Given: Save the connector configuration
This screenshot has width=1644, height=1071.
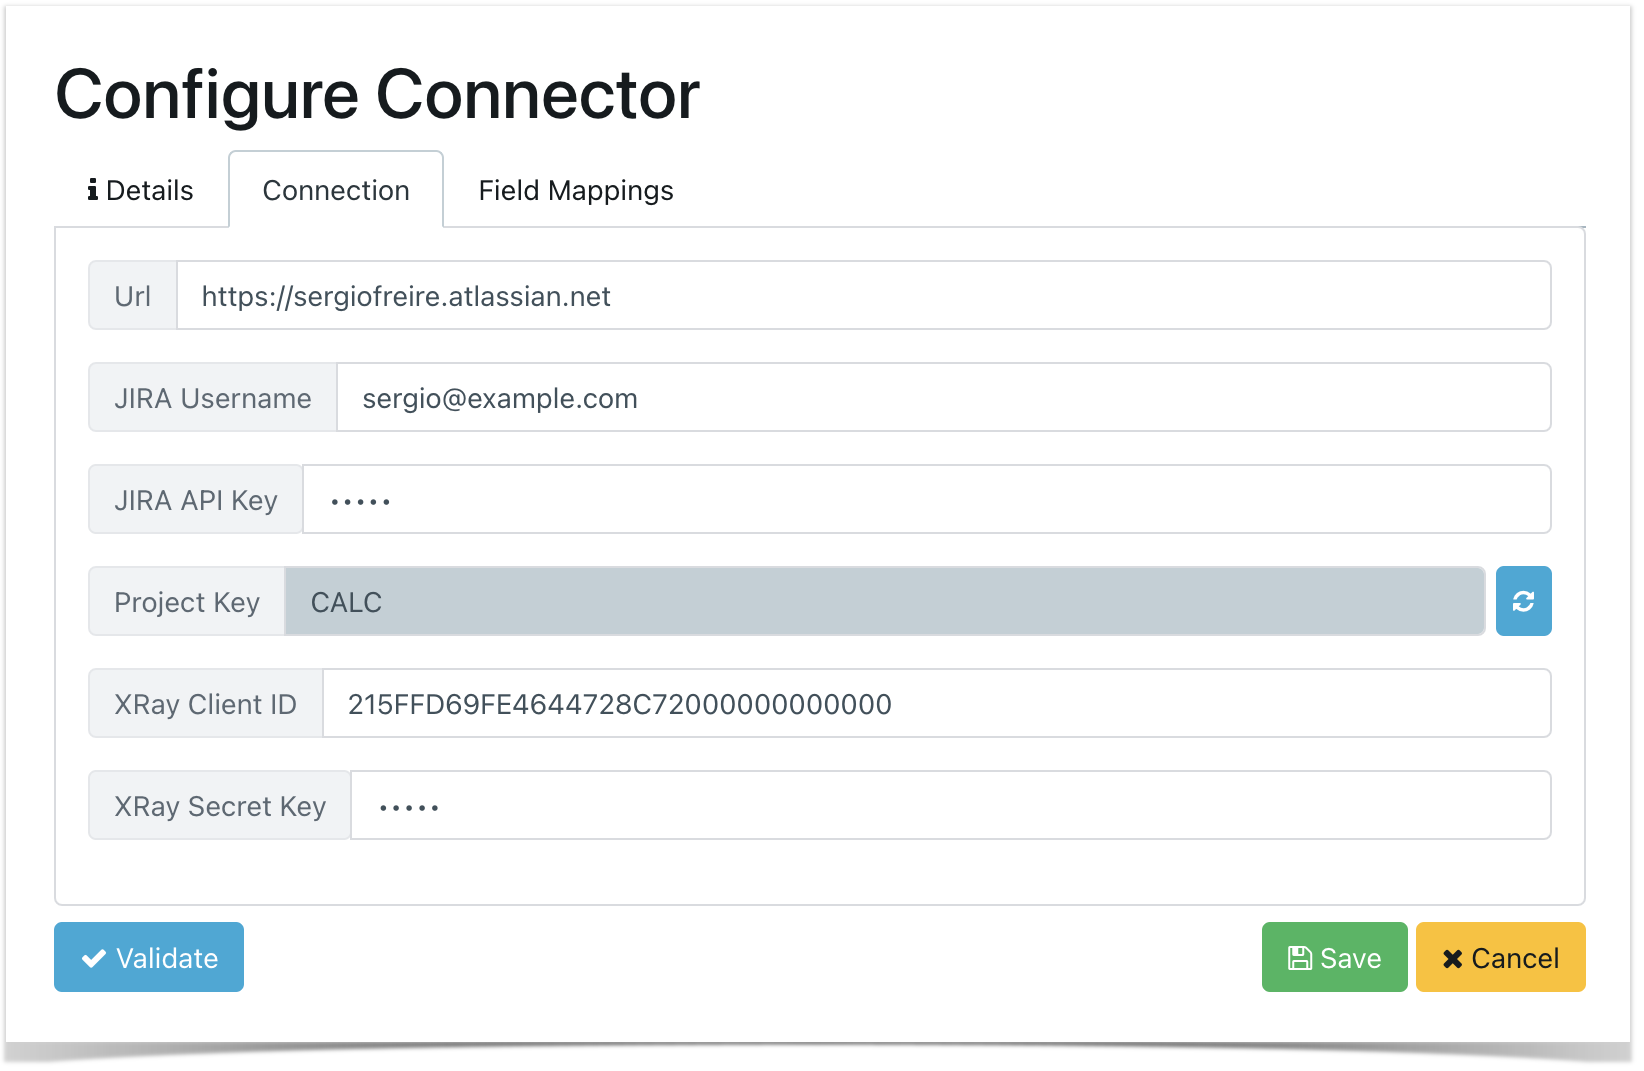Looking at the screenshot, I should point(1334,957).
